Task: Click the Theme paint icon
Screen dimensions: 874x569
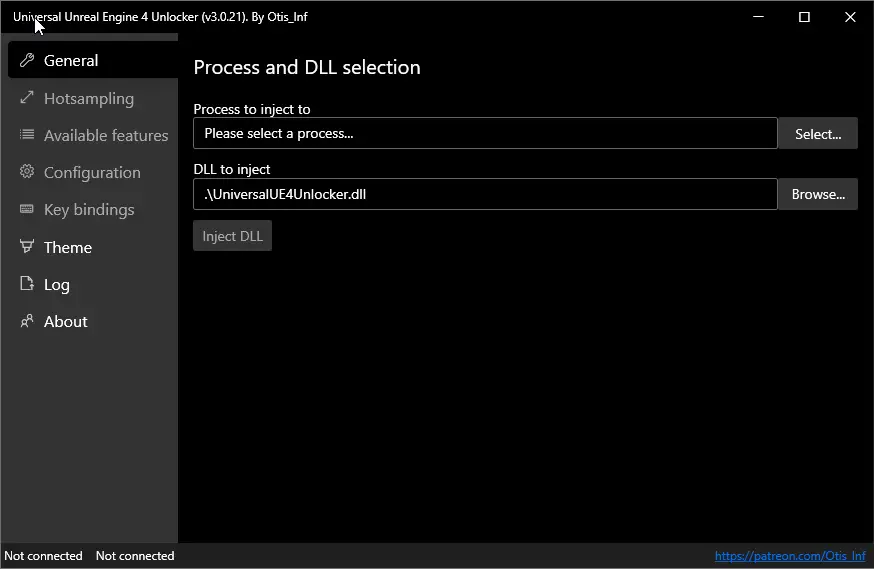Action: coord(27,246)
